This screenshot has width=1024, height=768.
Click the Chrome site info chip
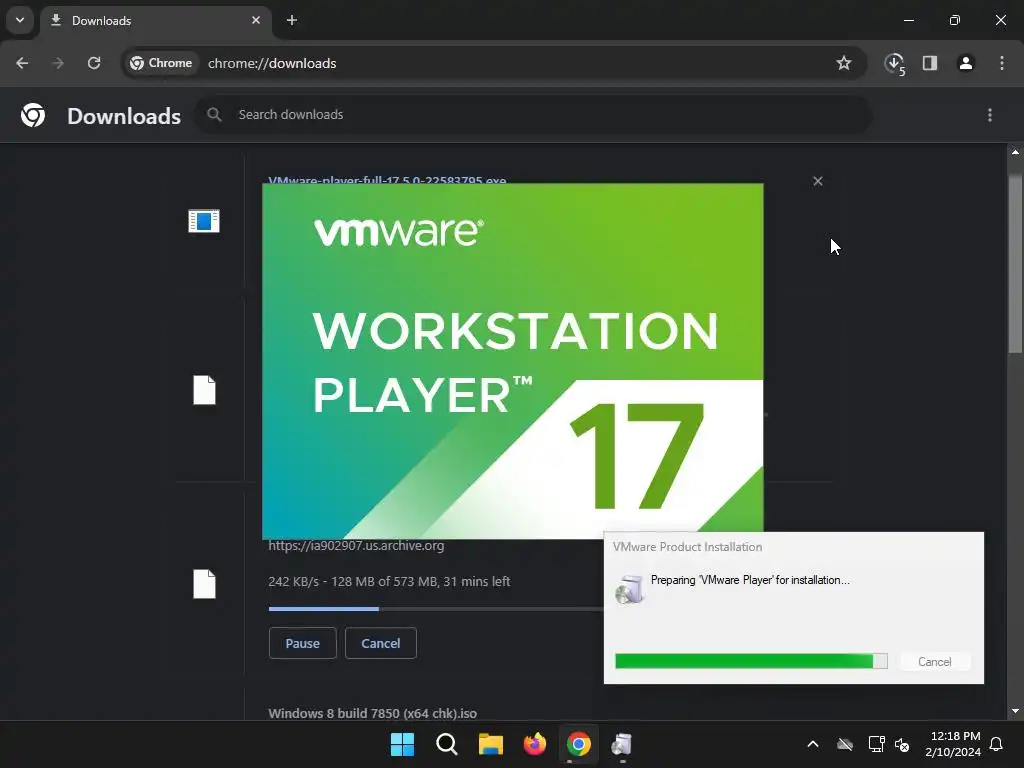(161, 63)
